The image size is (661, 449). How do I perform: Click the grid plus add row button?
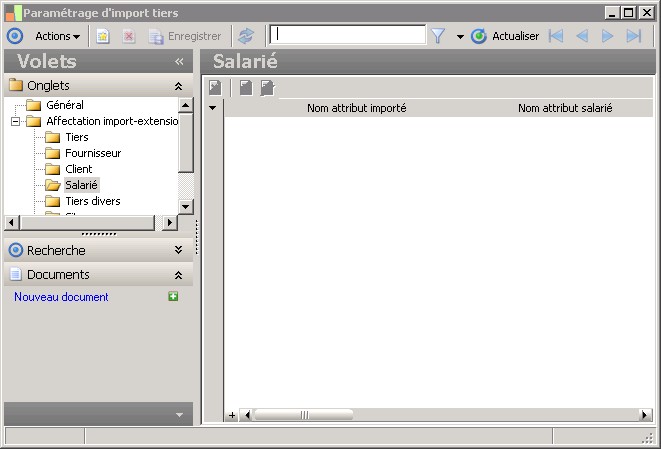coord(232,415)
